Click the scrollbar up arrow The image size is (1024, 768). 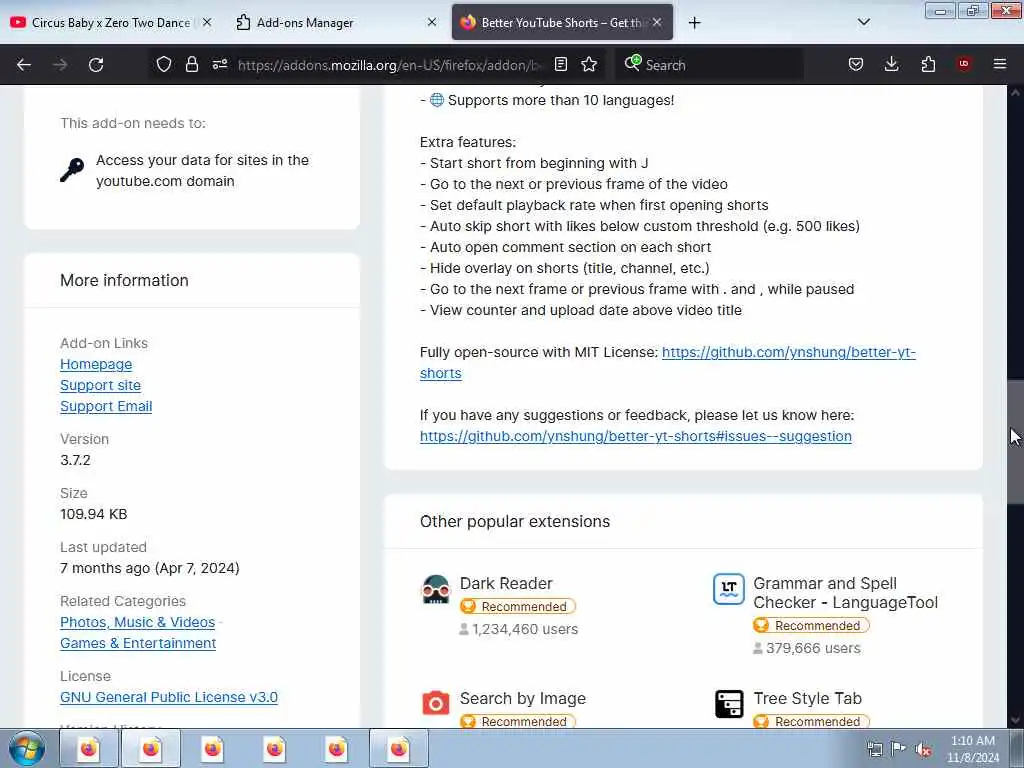[x=1015, y=93]
